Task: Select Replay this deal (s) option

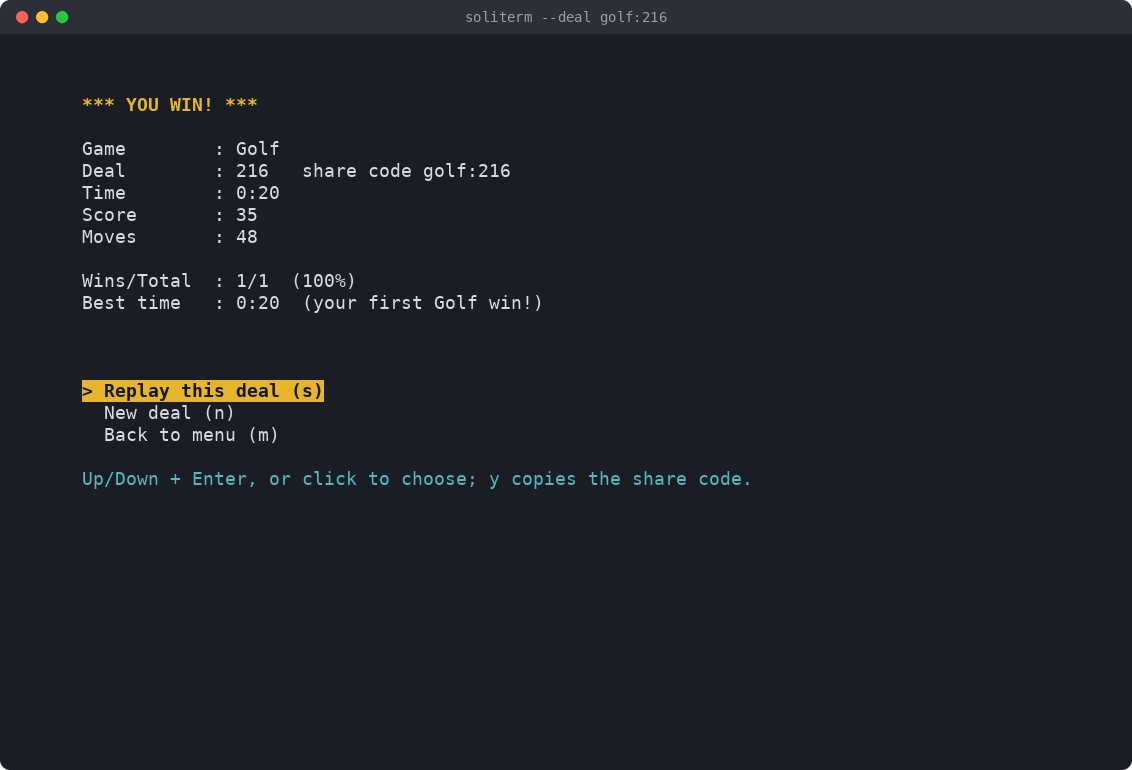Action: [x=203, y=390]
